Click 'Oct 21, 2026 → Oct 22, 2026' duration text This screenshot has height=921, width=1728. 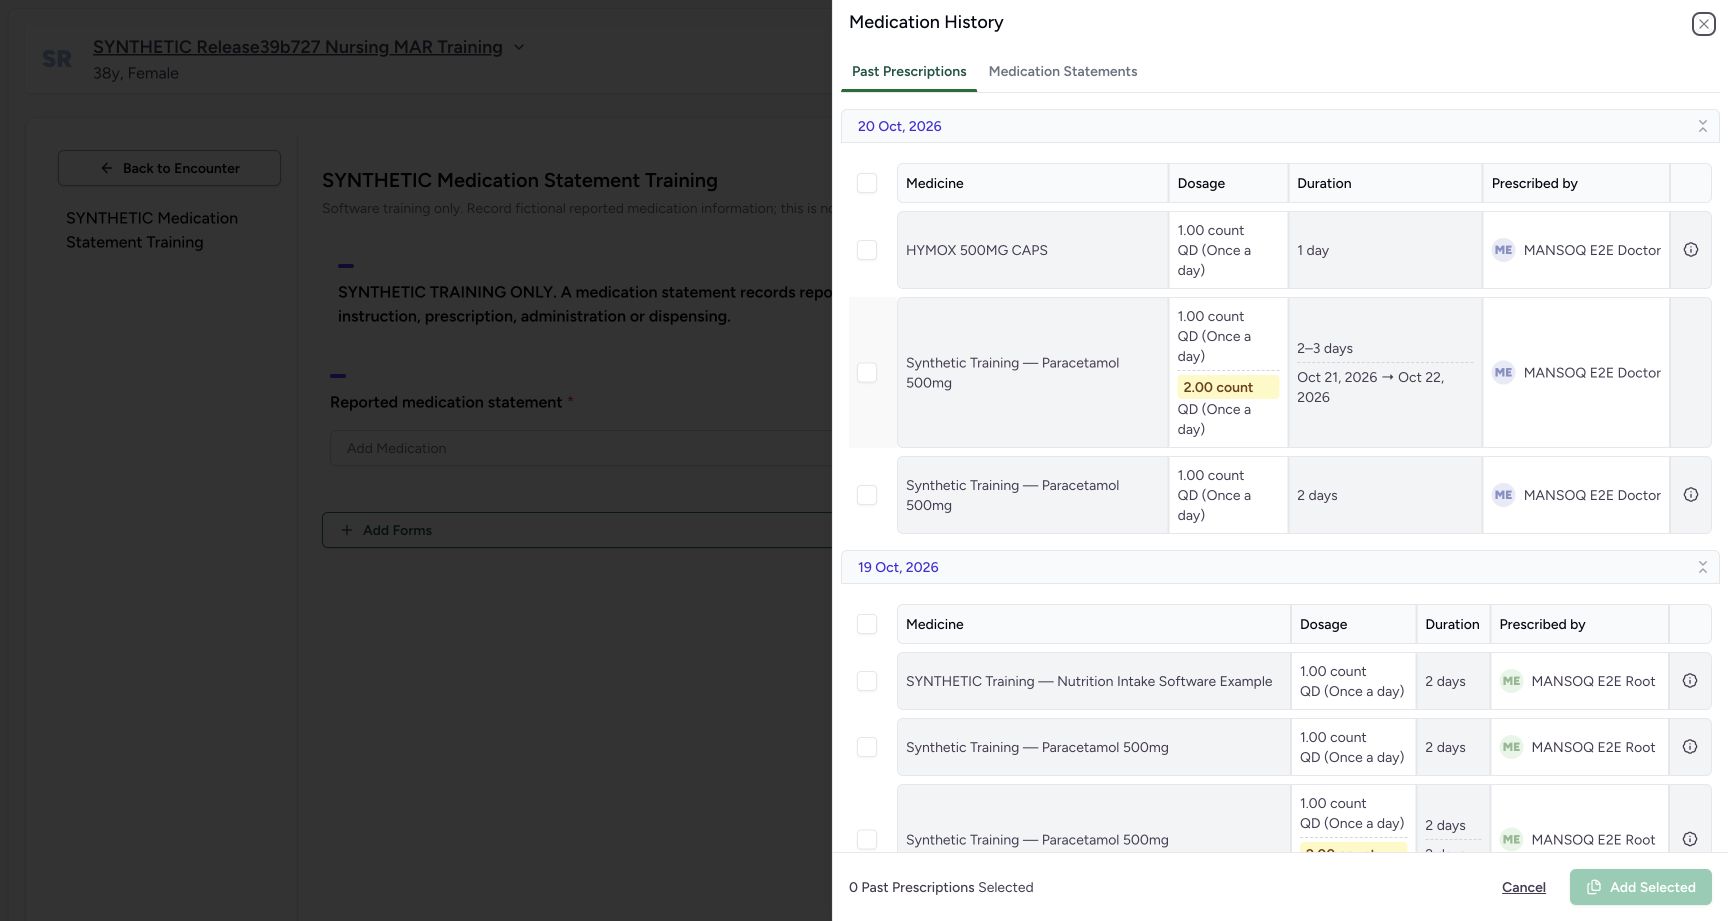1370,387
